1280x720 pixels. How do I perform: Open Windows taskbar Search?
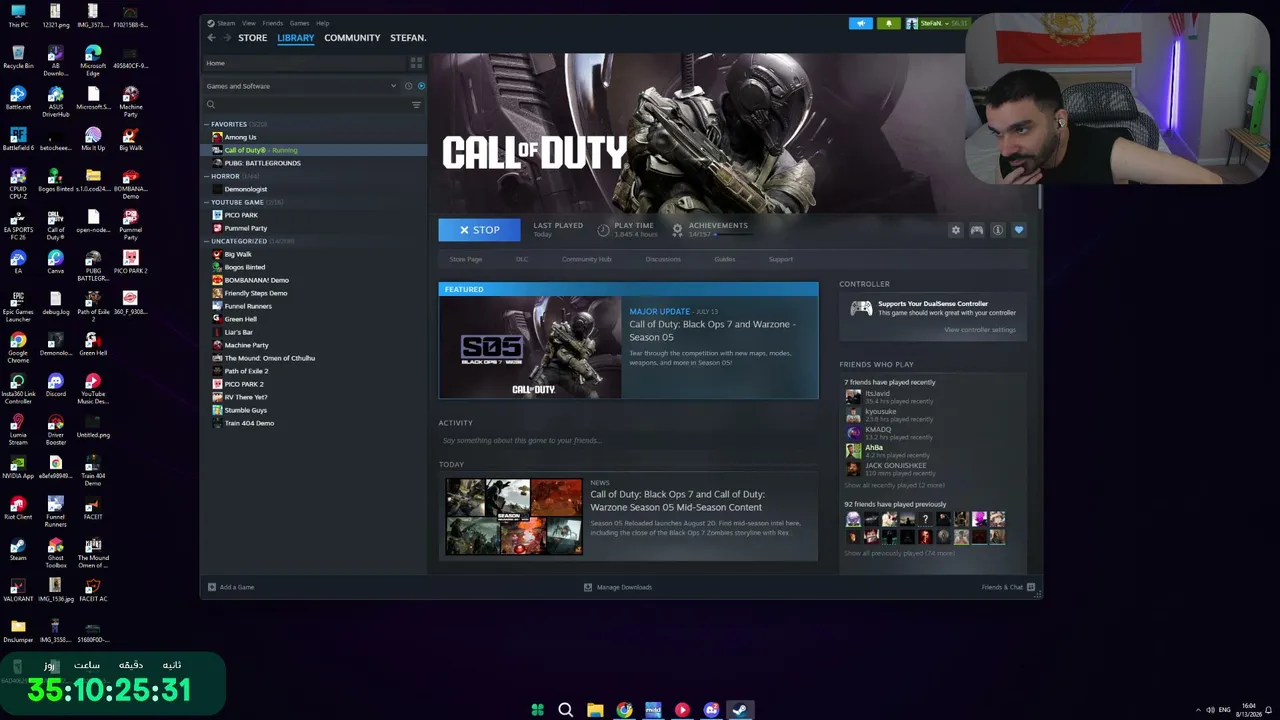pos(566,710)
